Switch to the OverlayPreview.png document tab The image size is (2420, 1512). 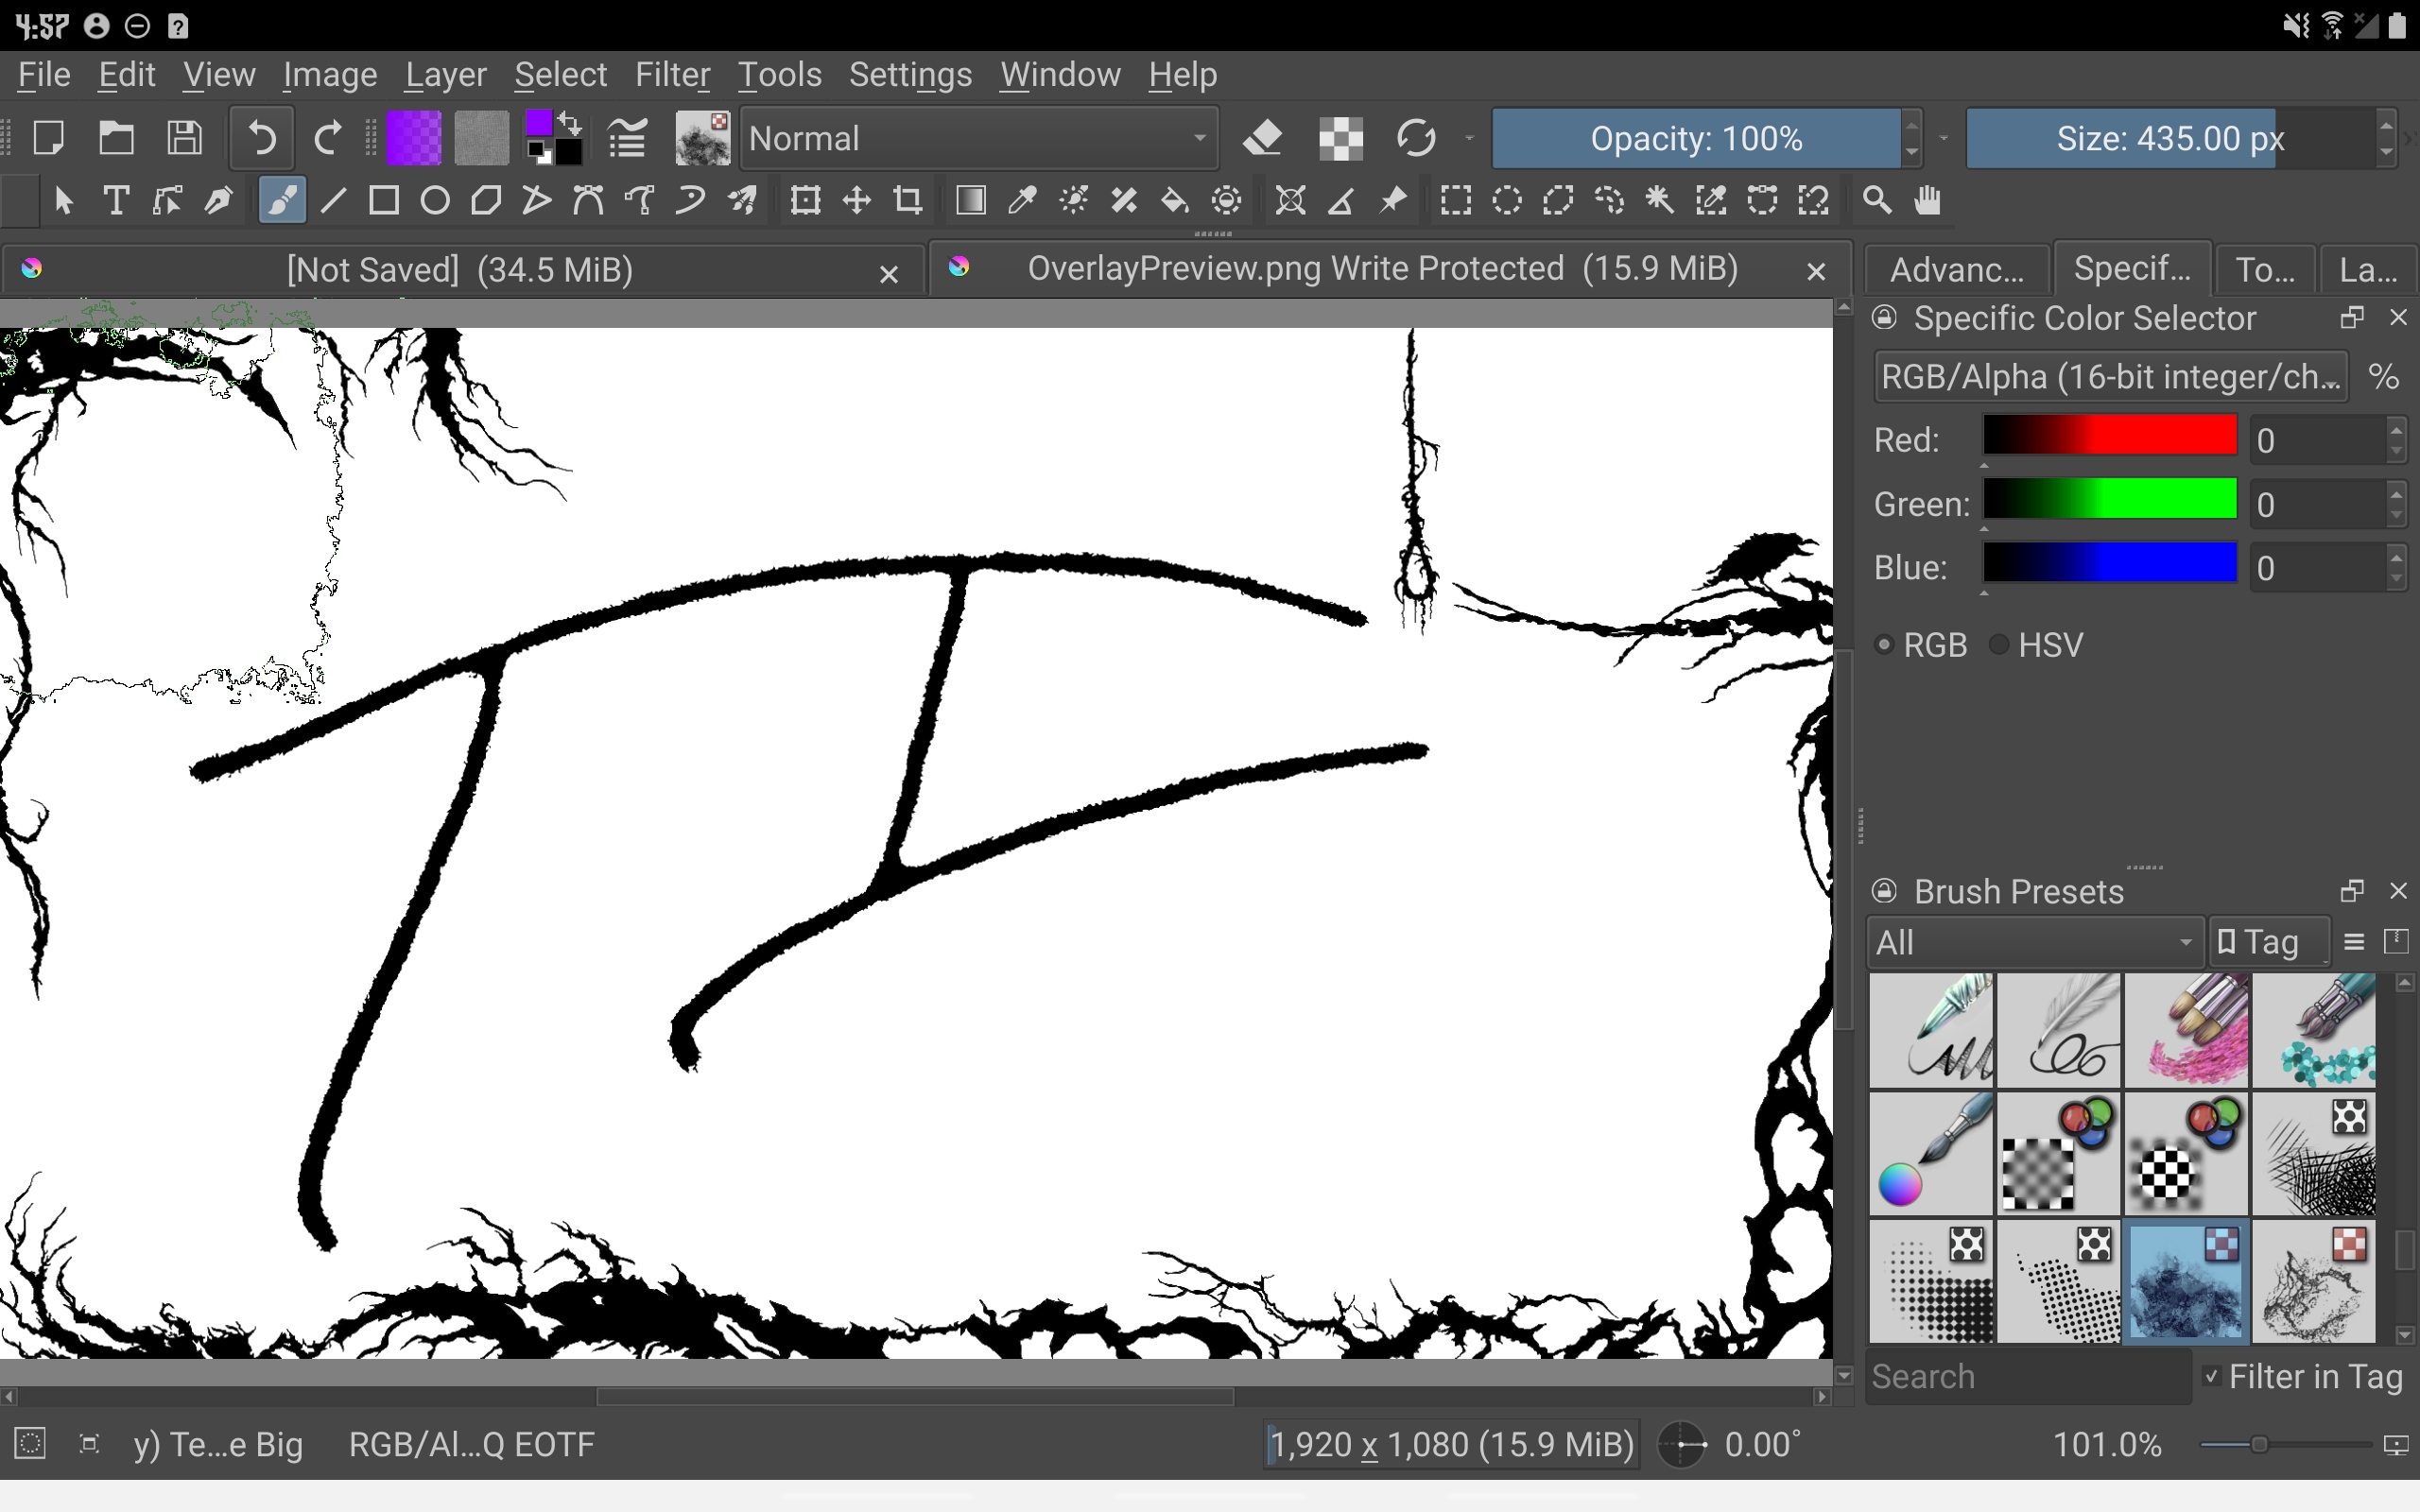pos(1381,269)
